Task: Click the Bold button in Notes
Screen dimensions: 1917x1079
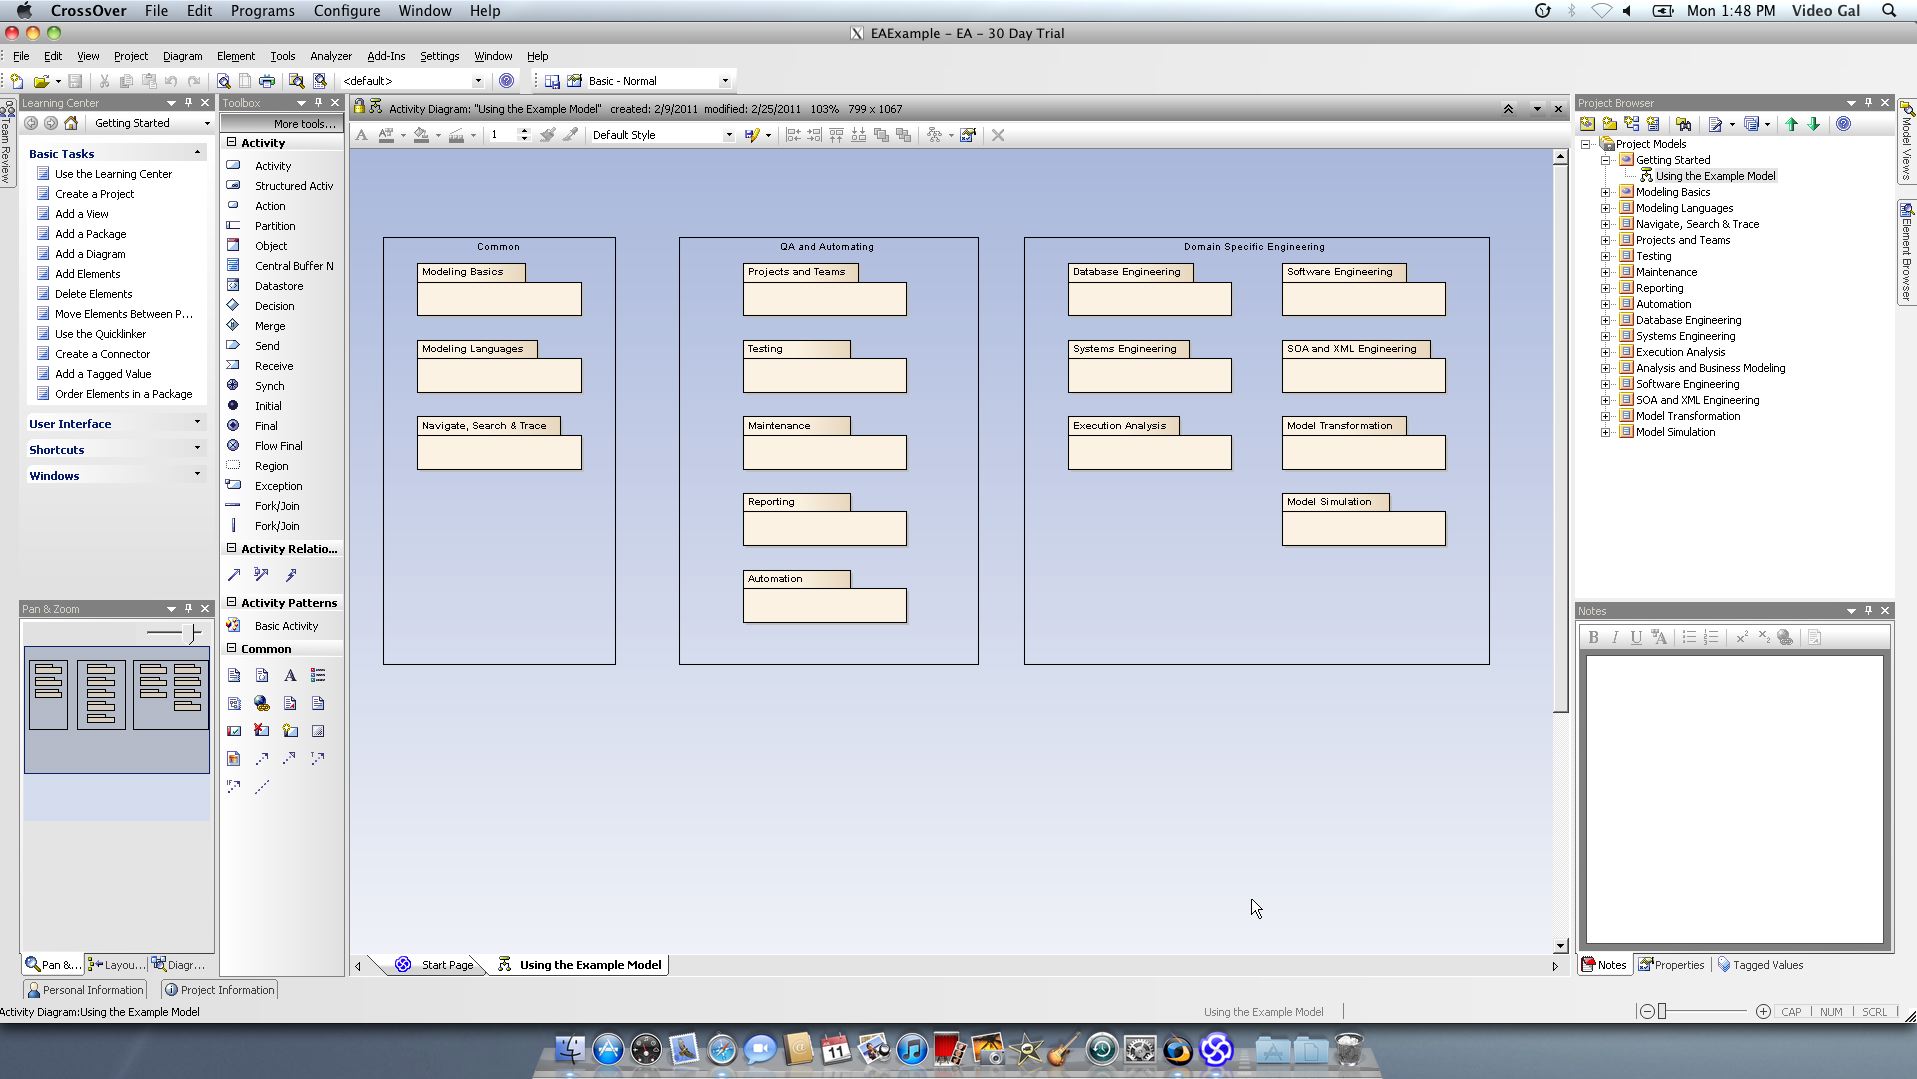Action: click(1594, 637)
